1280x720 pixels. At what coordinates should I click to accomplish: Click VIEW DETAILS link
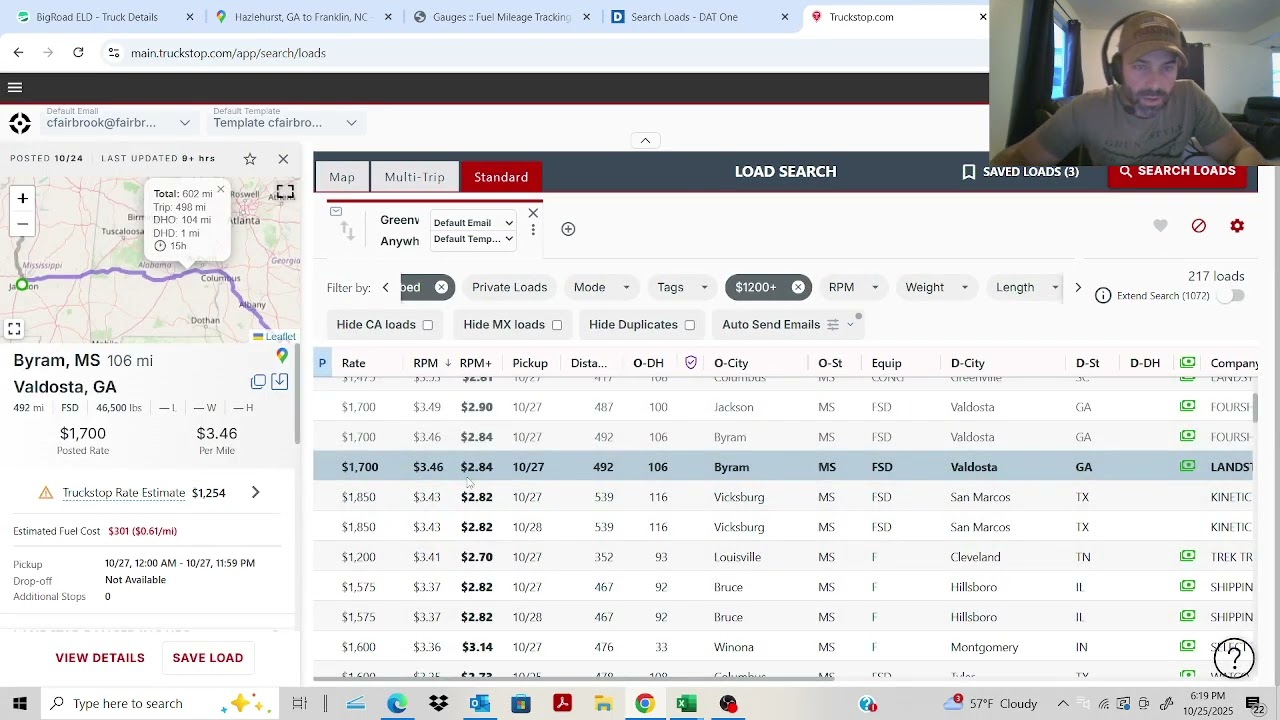click(100, 658)
